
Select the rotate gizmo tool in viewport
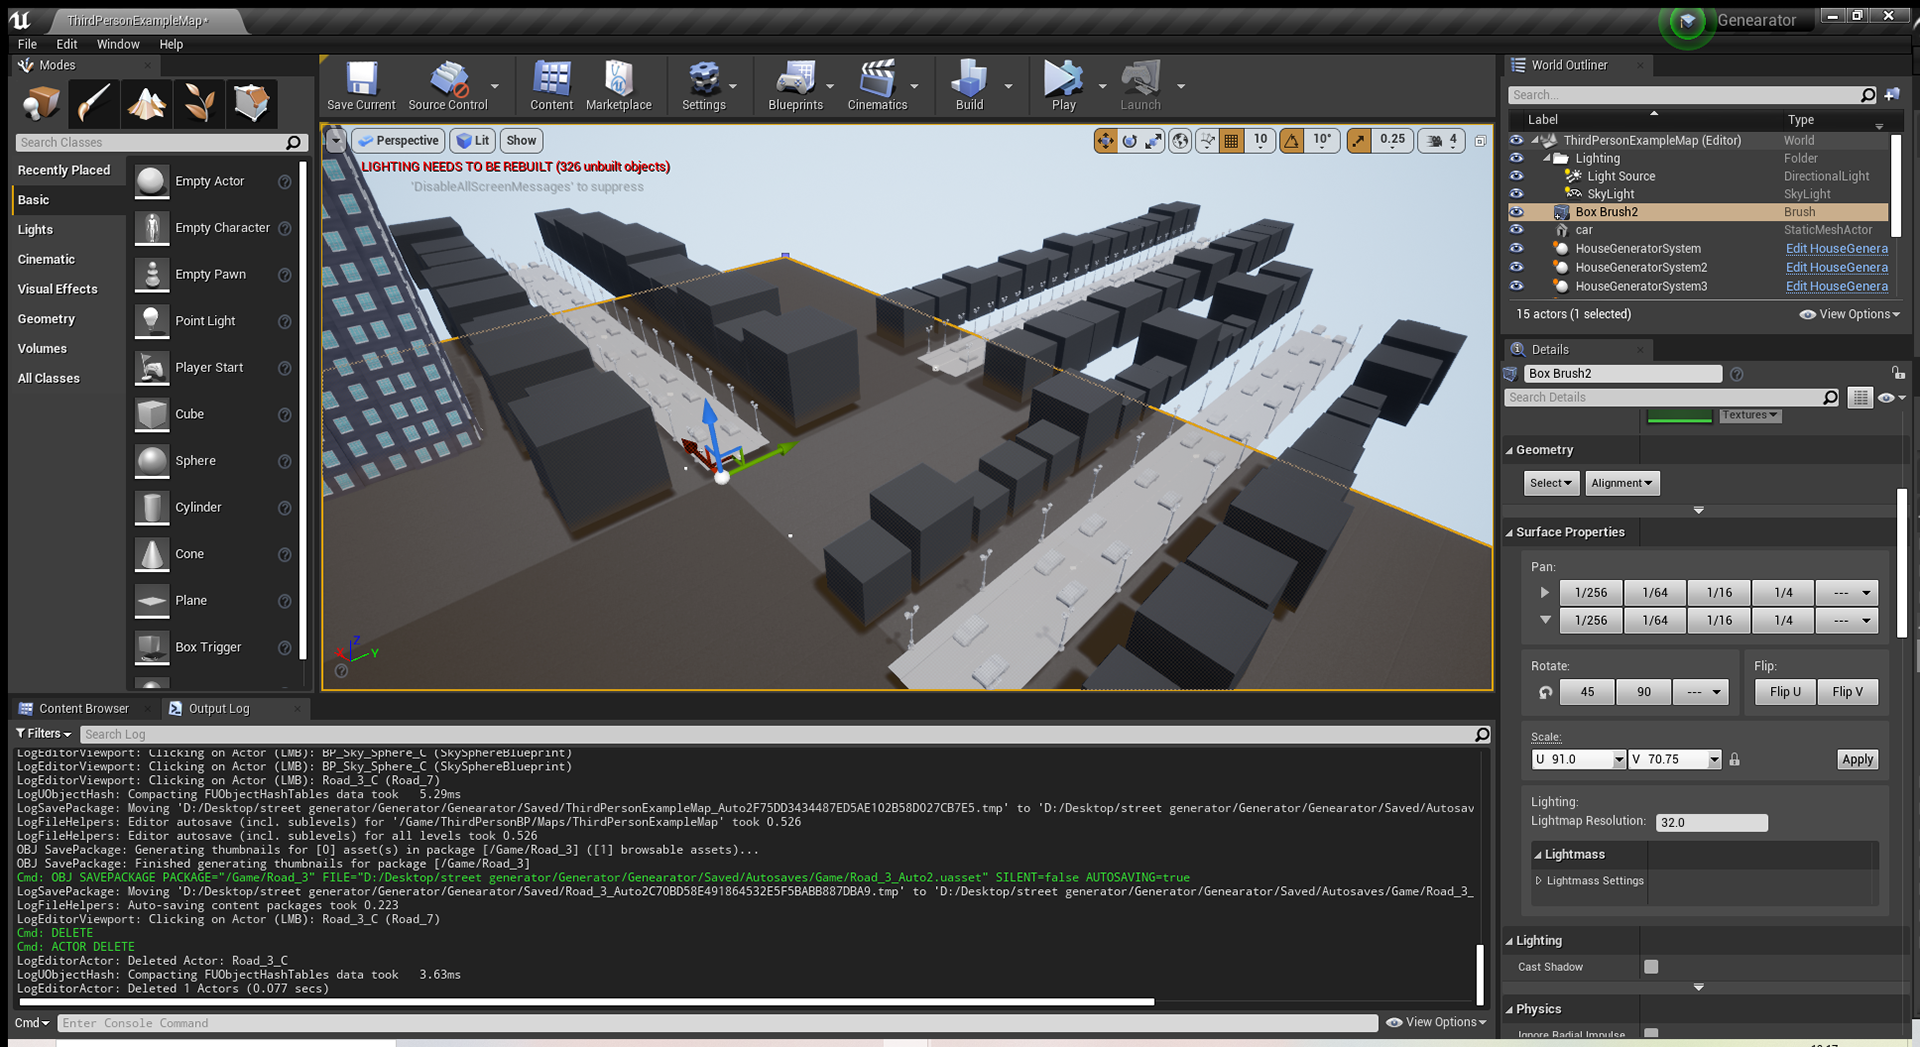(1130, 141)
